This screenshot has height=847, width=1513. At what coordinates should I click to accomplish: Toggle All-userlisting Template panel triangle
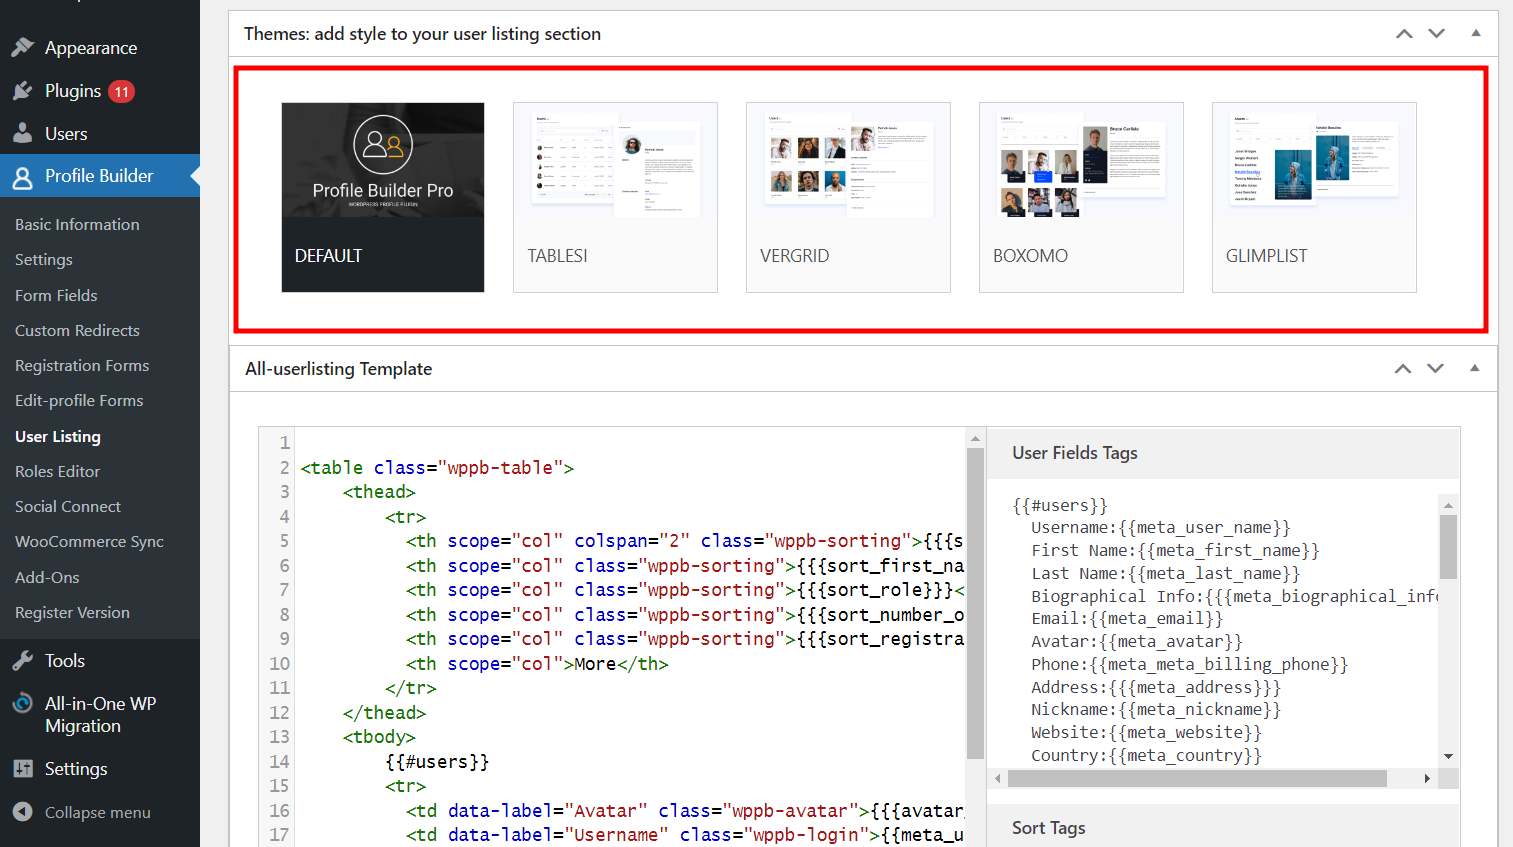click(x=1475, y=368)
